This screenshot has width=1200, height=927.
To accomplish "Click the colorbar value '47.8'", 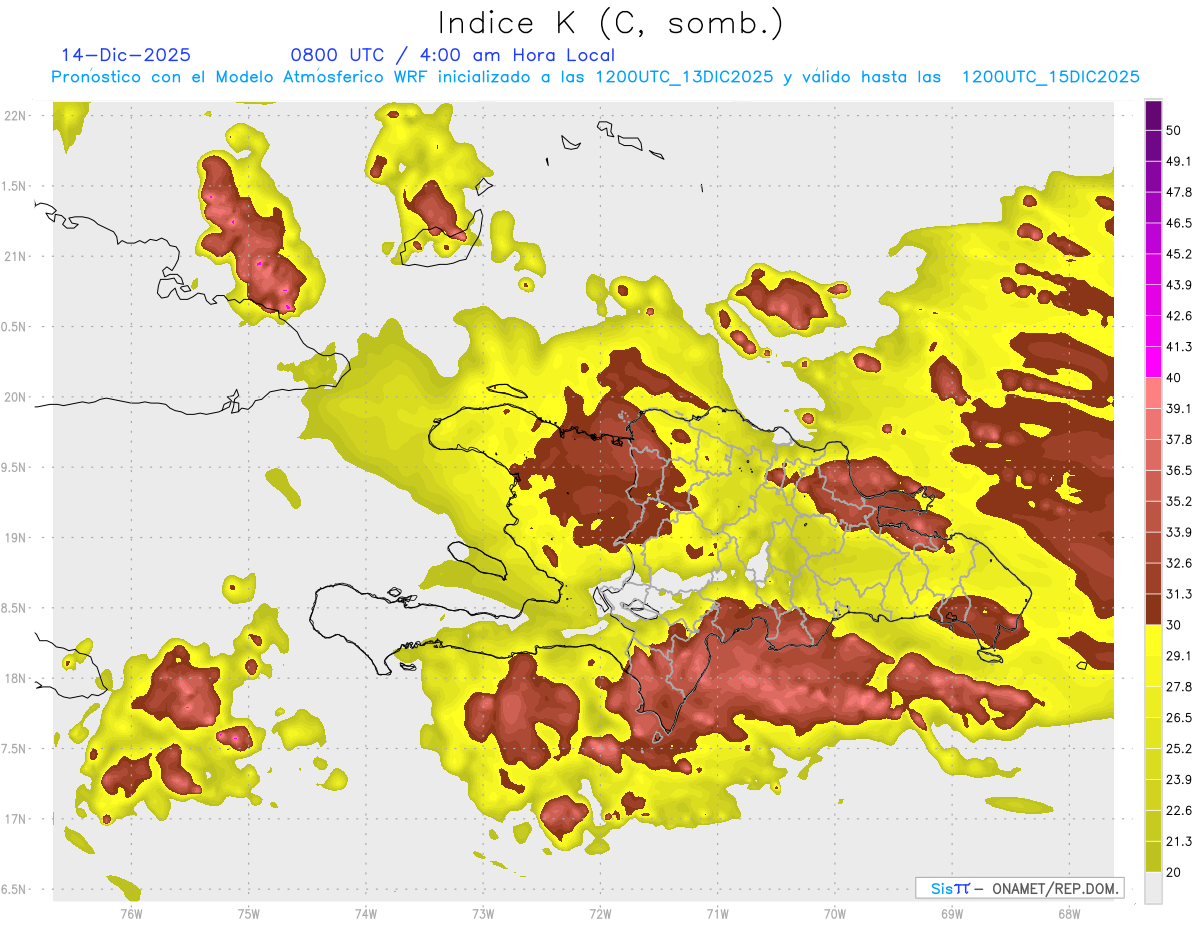I will [1179, 192].
